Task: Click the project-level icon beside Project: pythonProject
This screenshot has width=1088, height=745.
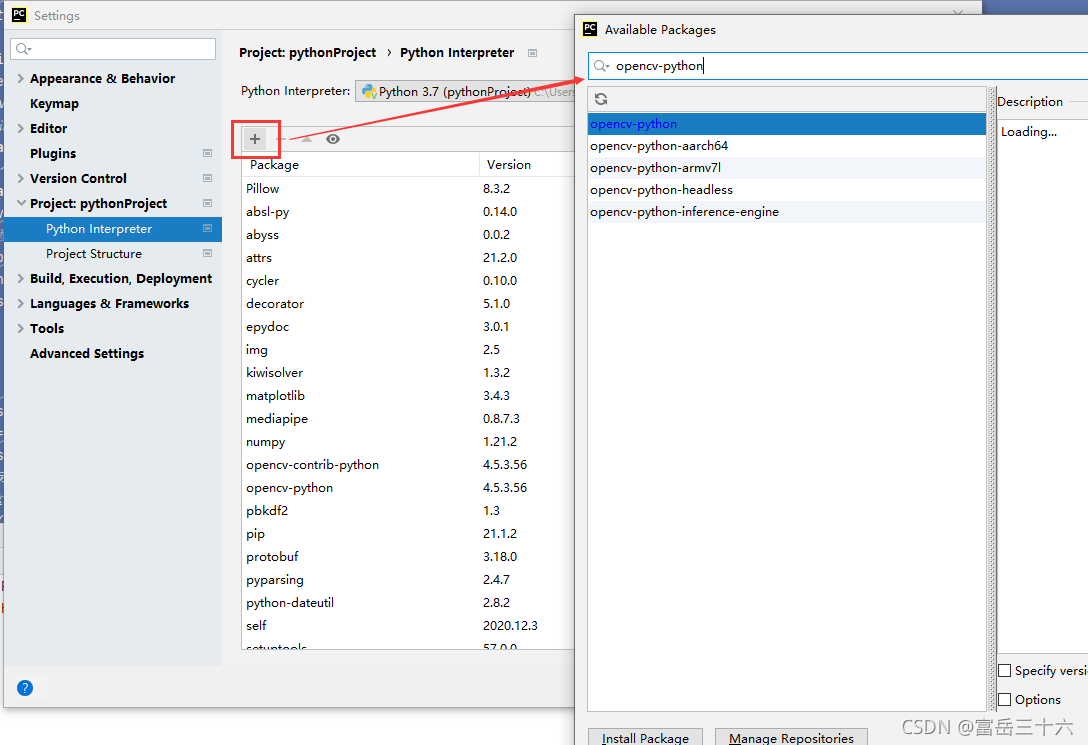Action: [207, 203]
